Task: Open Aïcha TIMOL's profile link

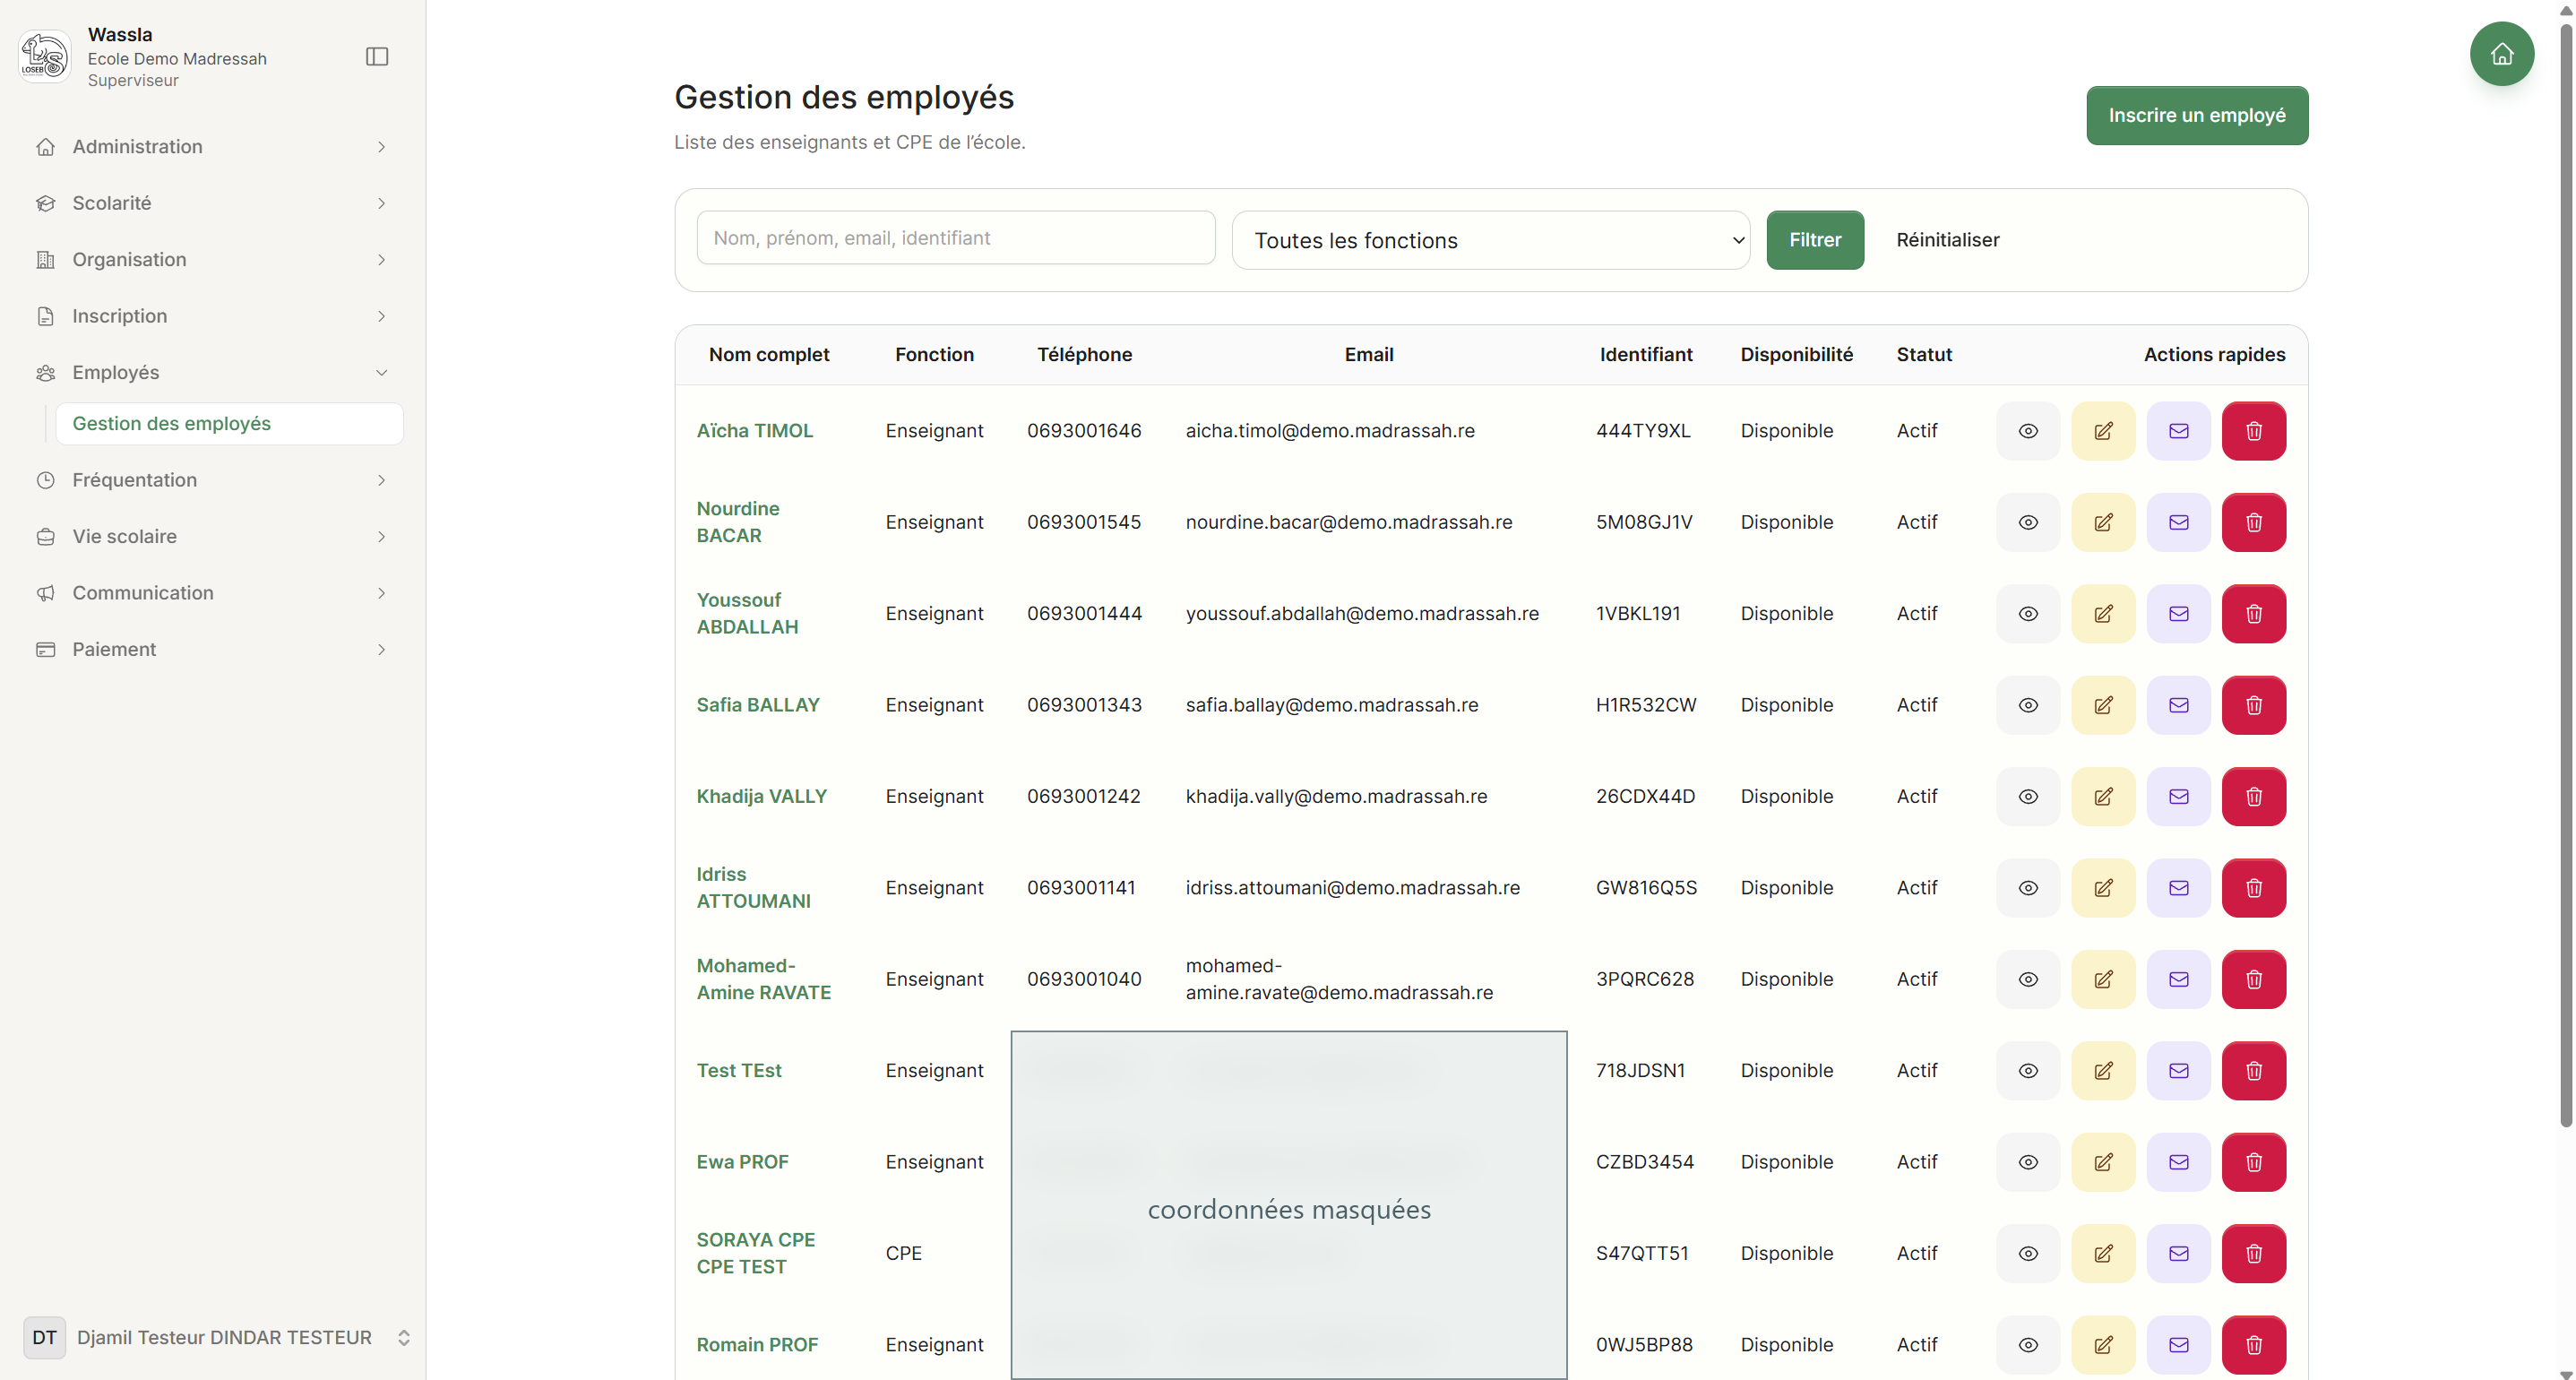Action: [754, 431]
